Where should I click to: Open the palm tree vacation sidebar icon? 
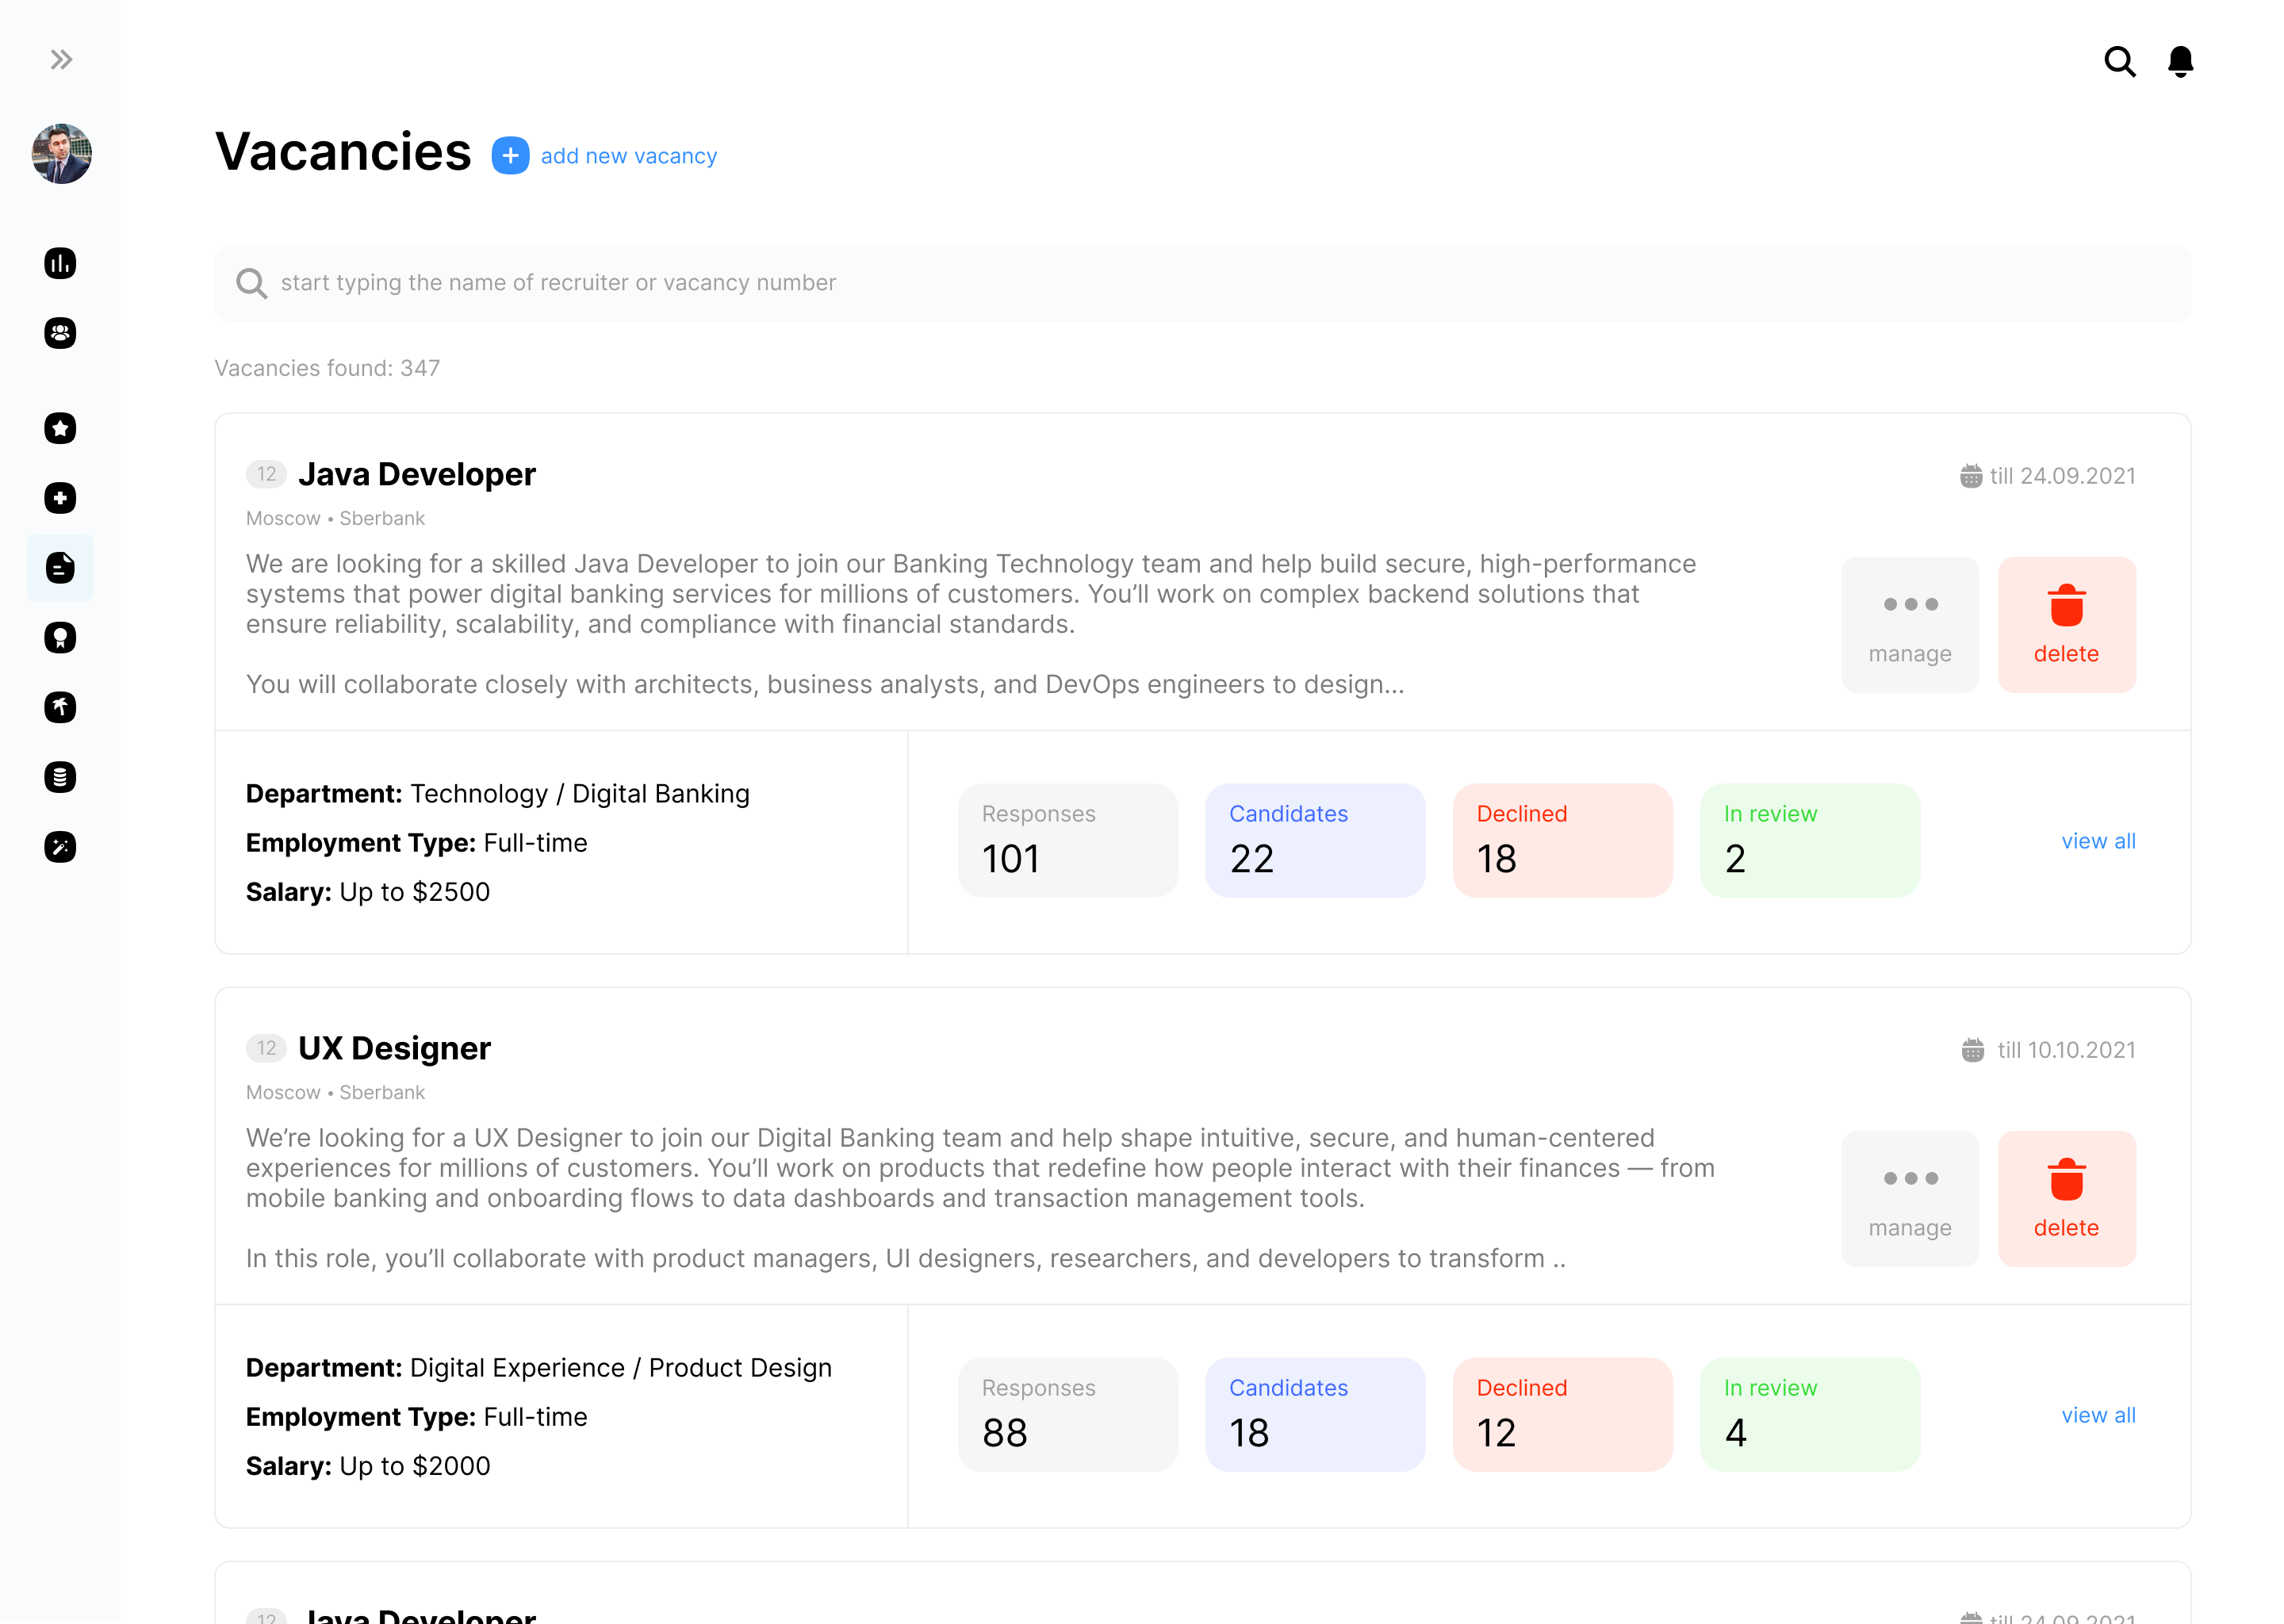click(x=60, y=707)
